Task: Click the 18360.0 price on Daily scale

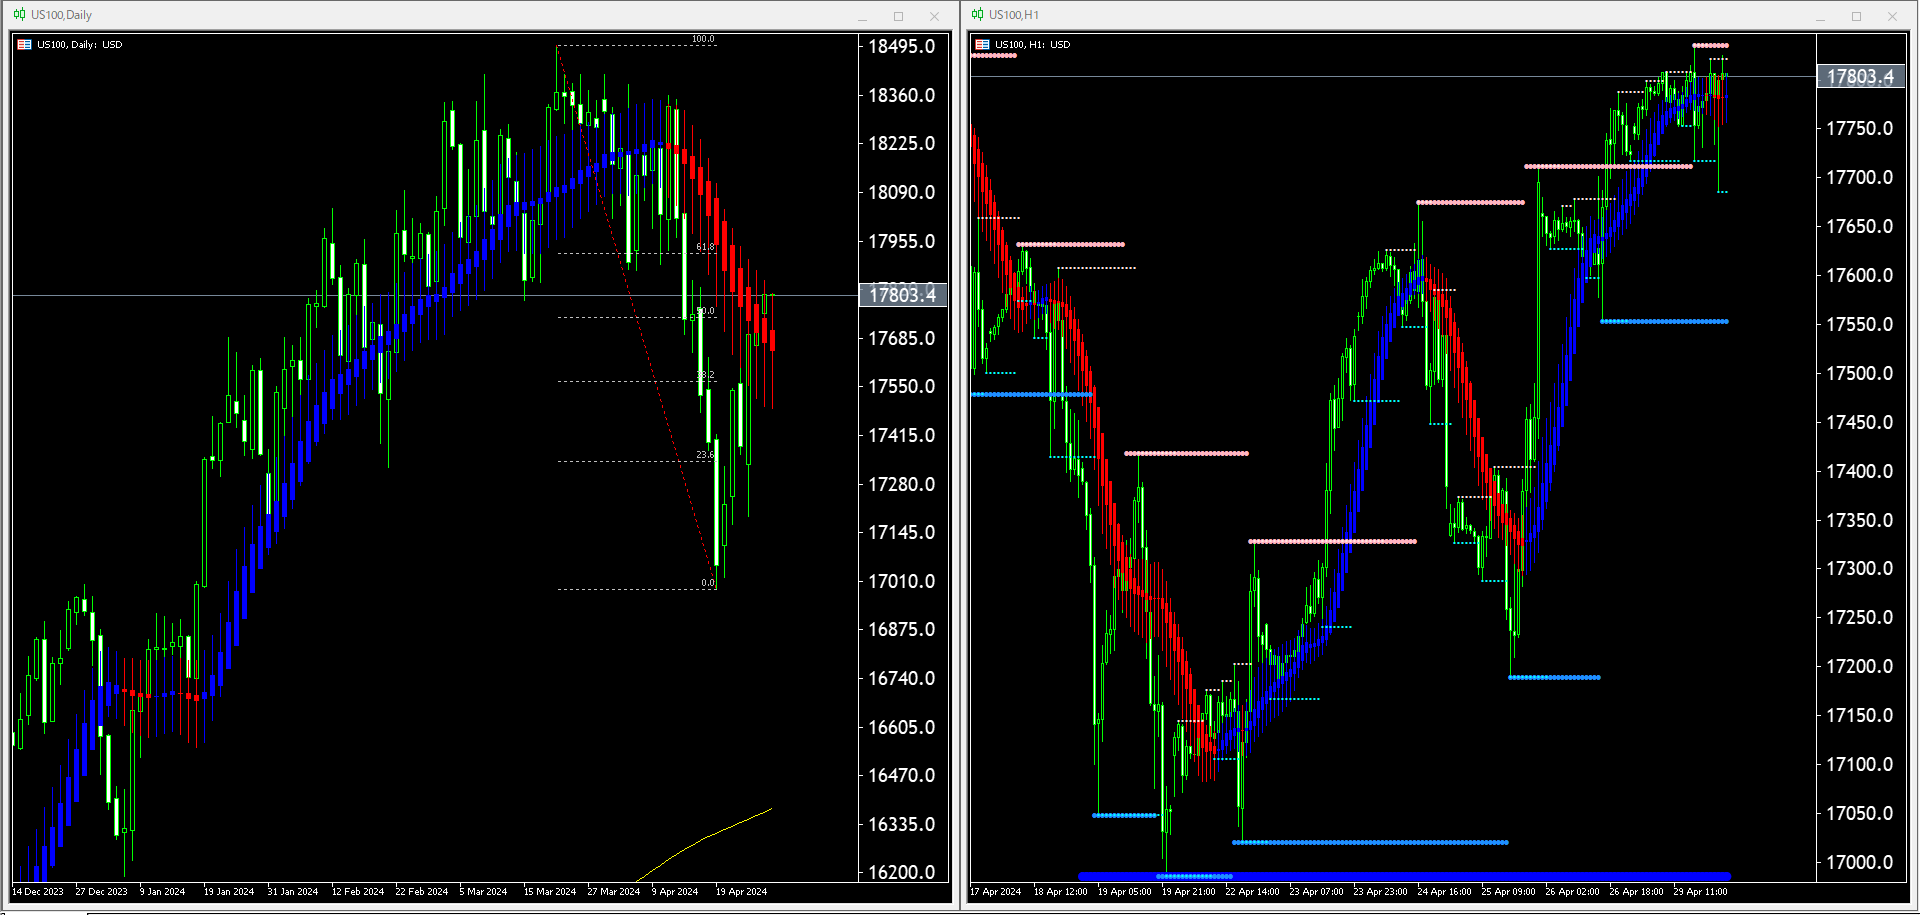Action: 902,96
